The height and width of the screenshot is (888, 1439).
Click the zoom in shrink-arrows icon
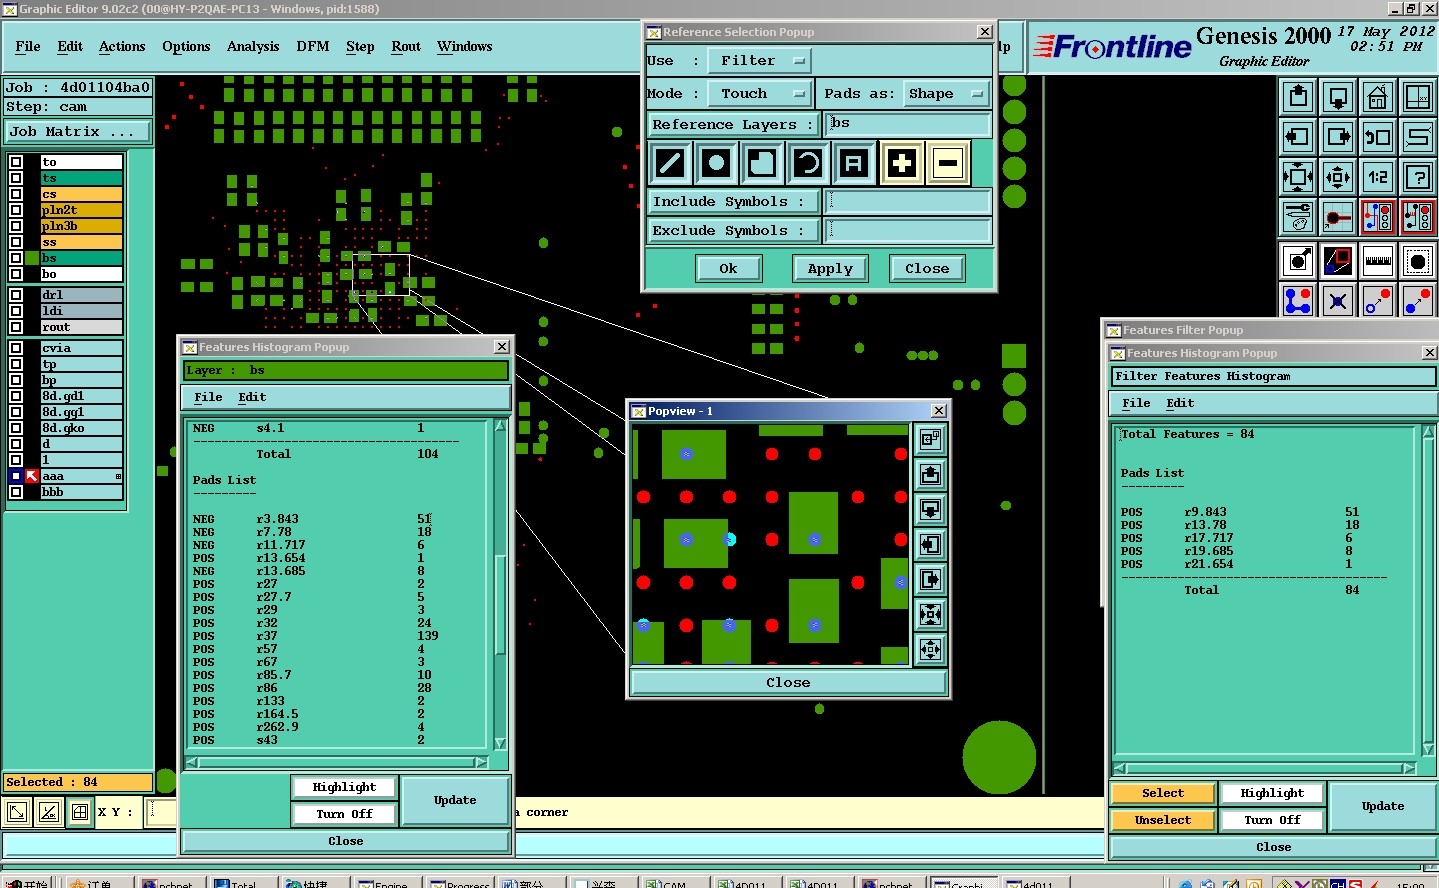(x=1338, y=177)
